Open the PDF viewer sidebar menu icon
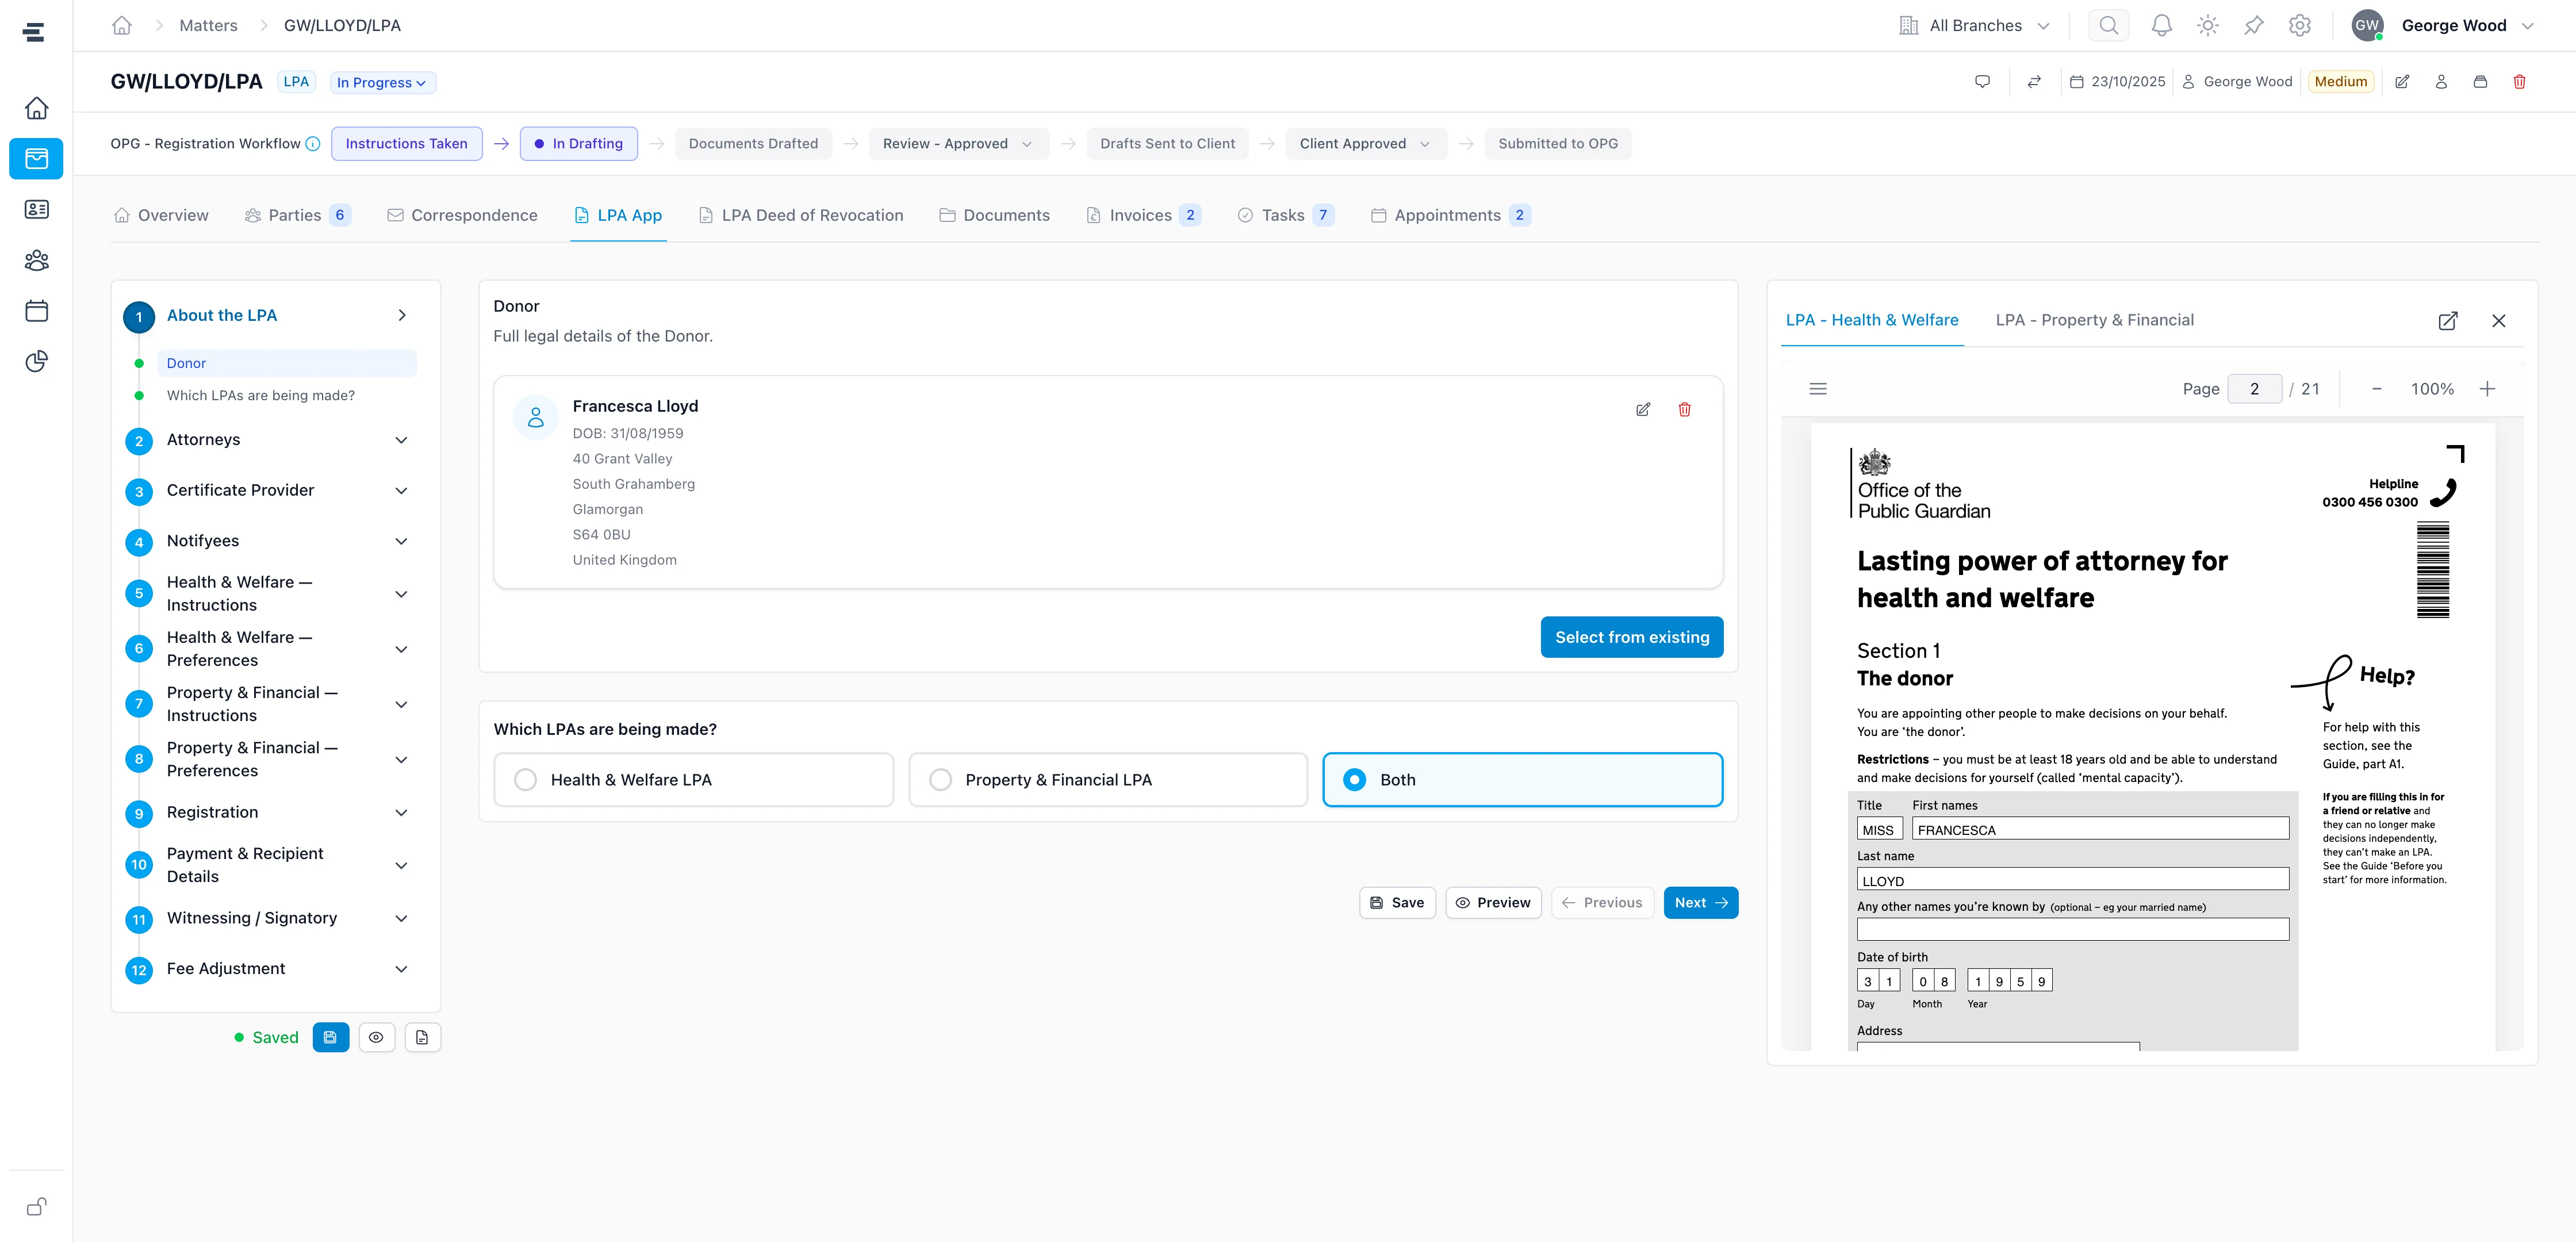2576x1242 pixels. pyautogui.click(x=1818, y=389)
